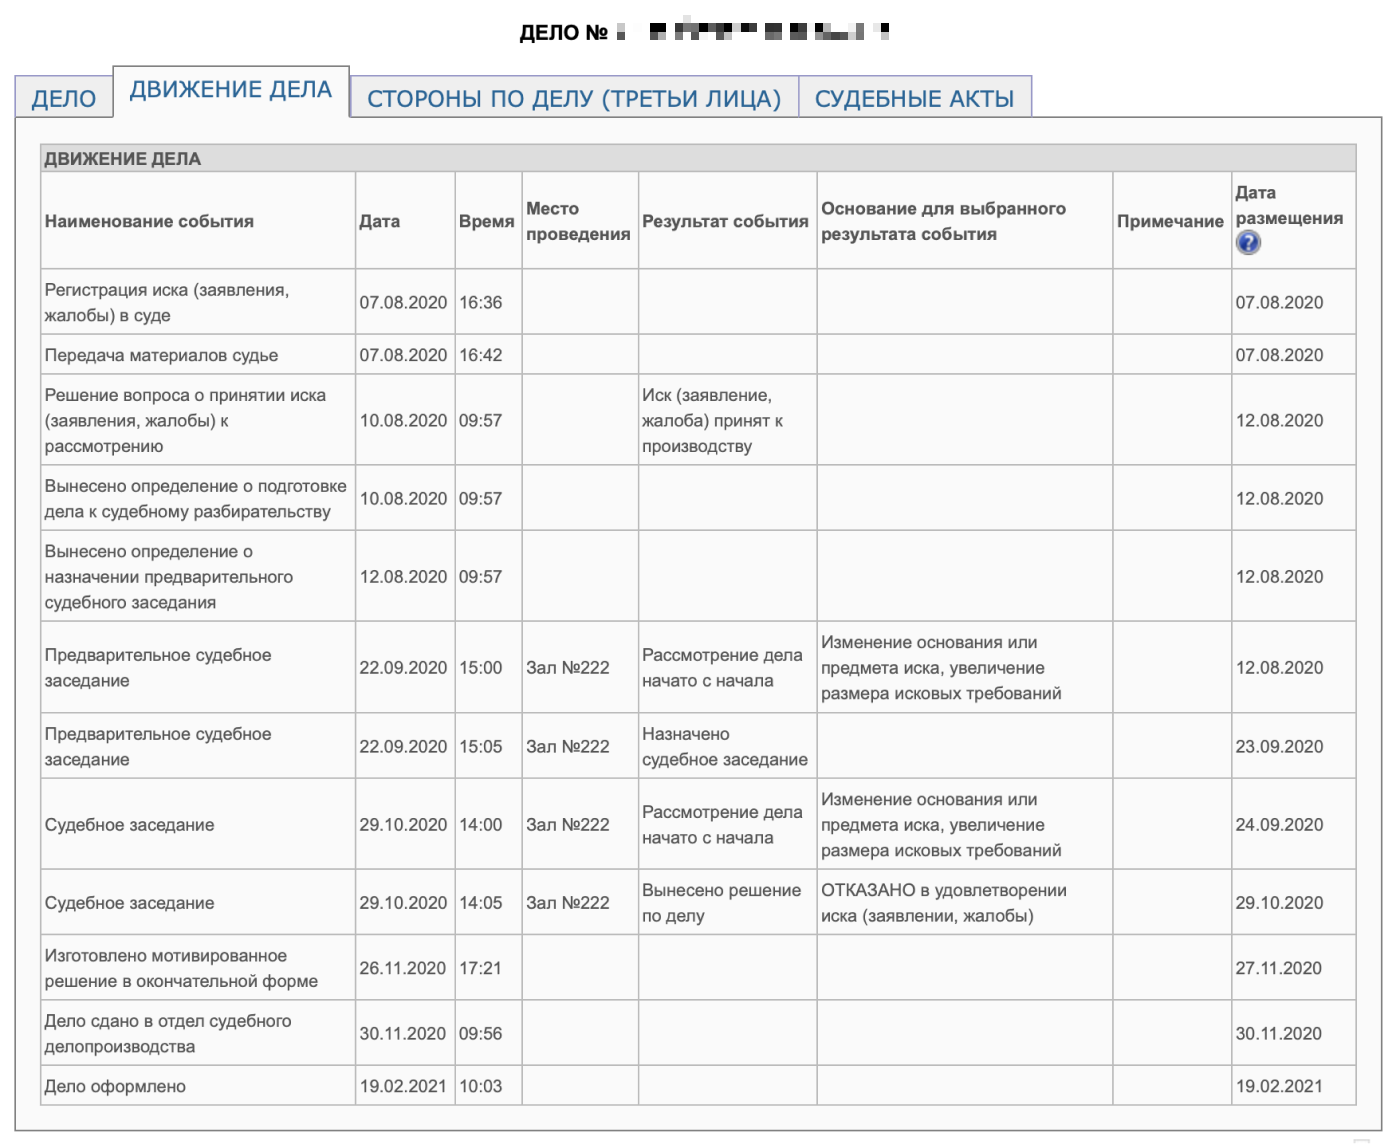Click the Место проведения column header
The width and height of the screenshot is (1400, 1144).
click(578, 221)
